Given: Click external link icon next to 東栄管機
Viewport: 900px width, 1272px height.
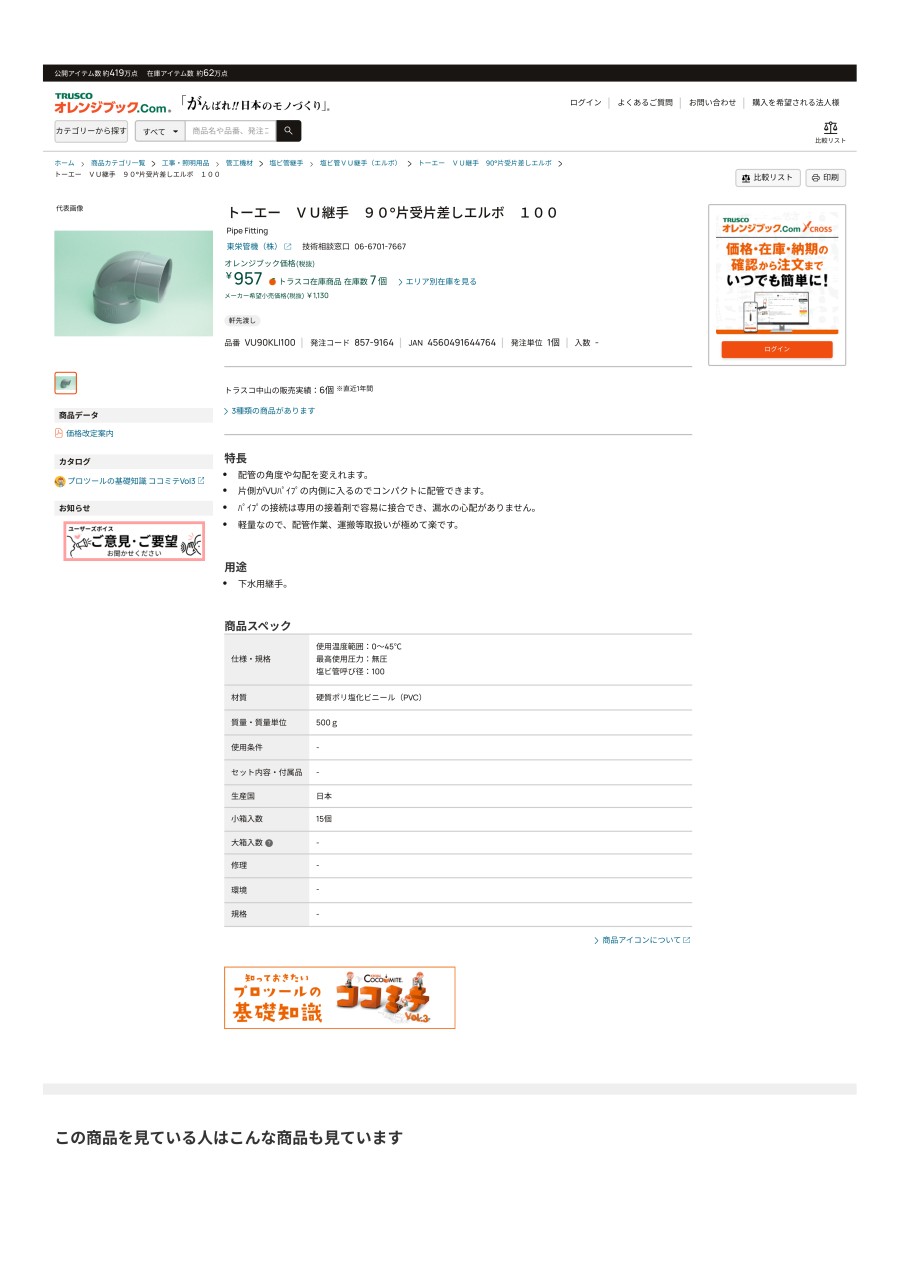Looking at the screenshot, I should (288, 246).
